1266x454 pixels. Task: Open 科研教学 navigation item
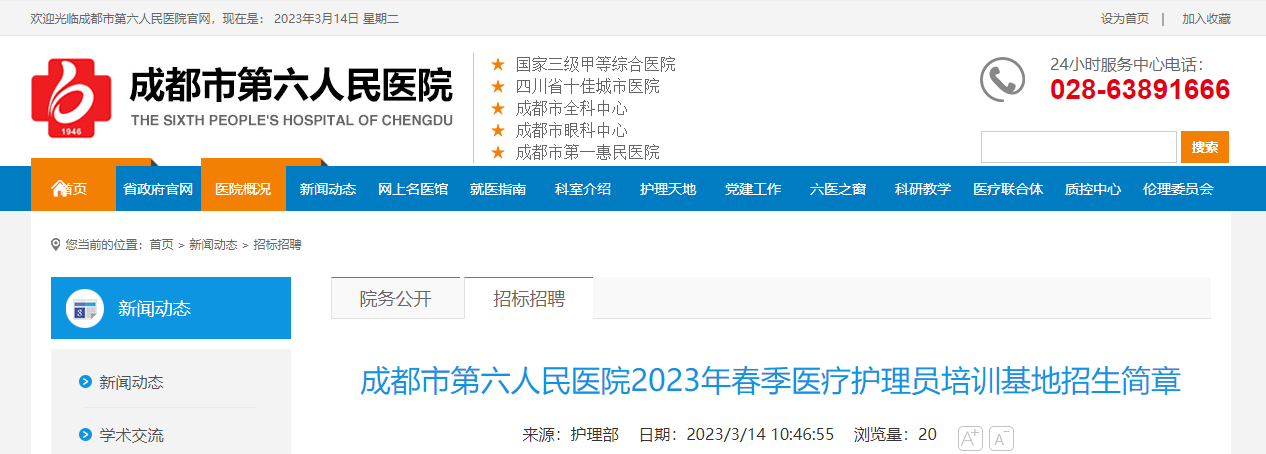pyautogui.click(x=923, y=189)
